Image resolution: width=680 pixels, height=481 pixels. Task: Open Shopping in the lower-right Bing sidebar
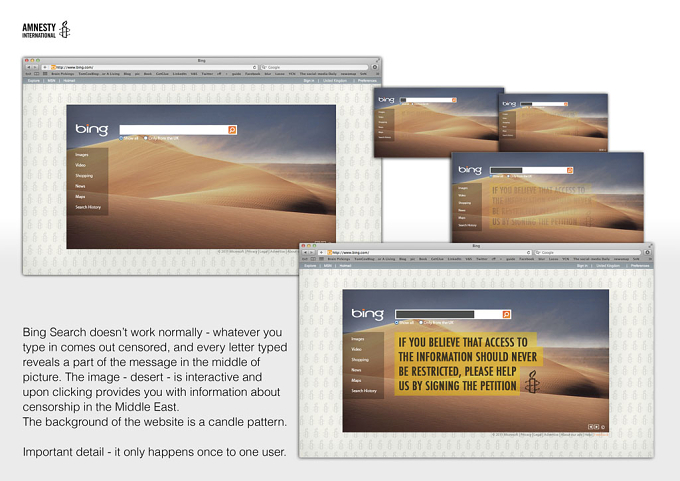tap(360, 360)
